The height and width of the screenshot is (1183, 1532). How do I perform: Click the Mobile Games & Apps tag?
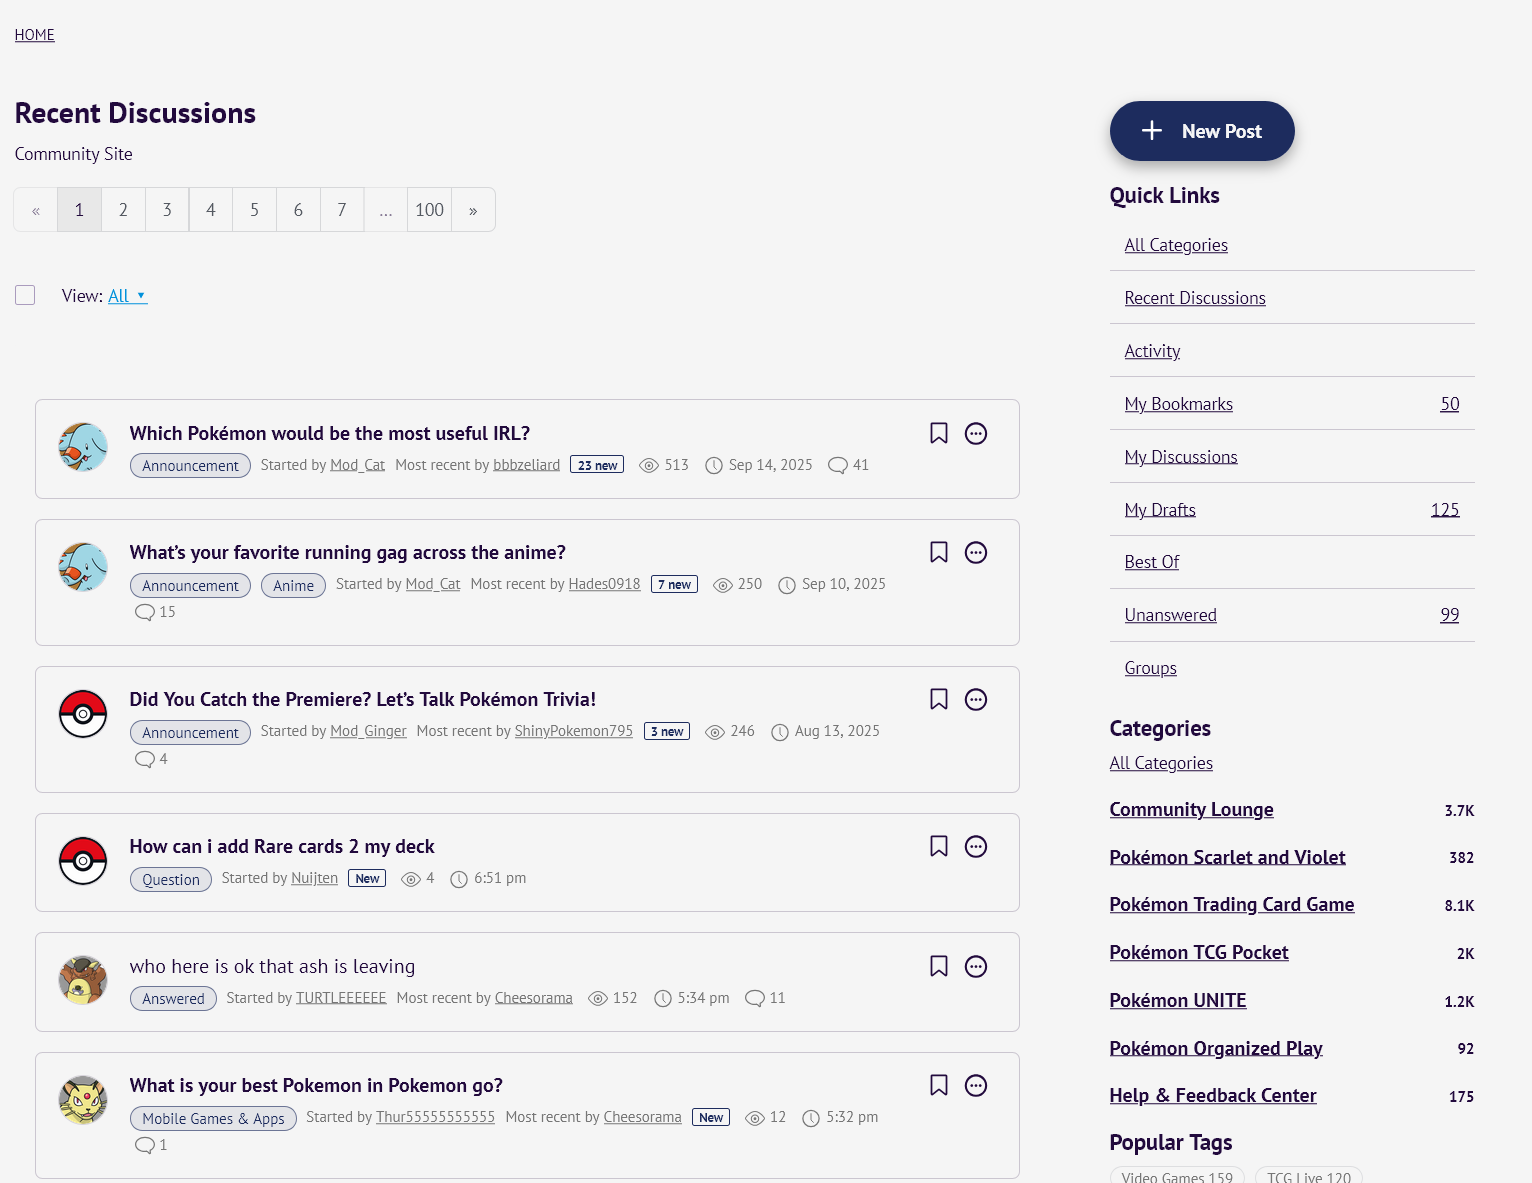[x=213, y=1118]
